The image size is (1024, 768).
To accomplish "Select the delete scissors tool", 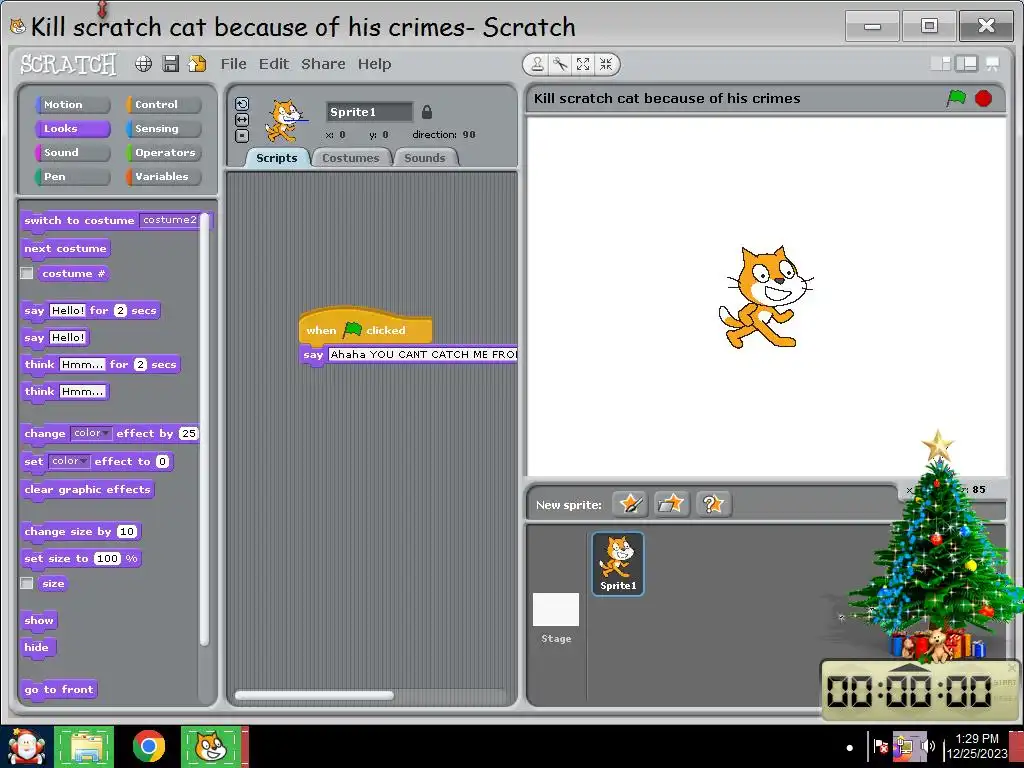I will click(x=560, y=64).
